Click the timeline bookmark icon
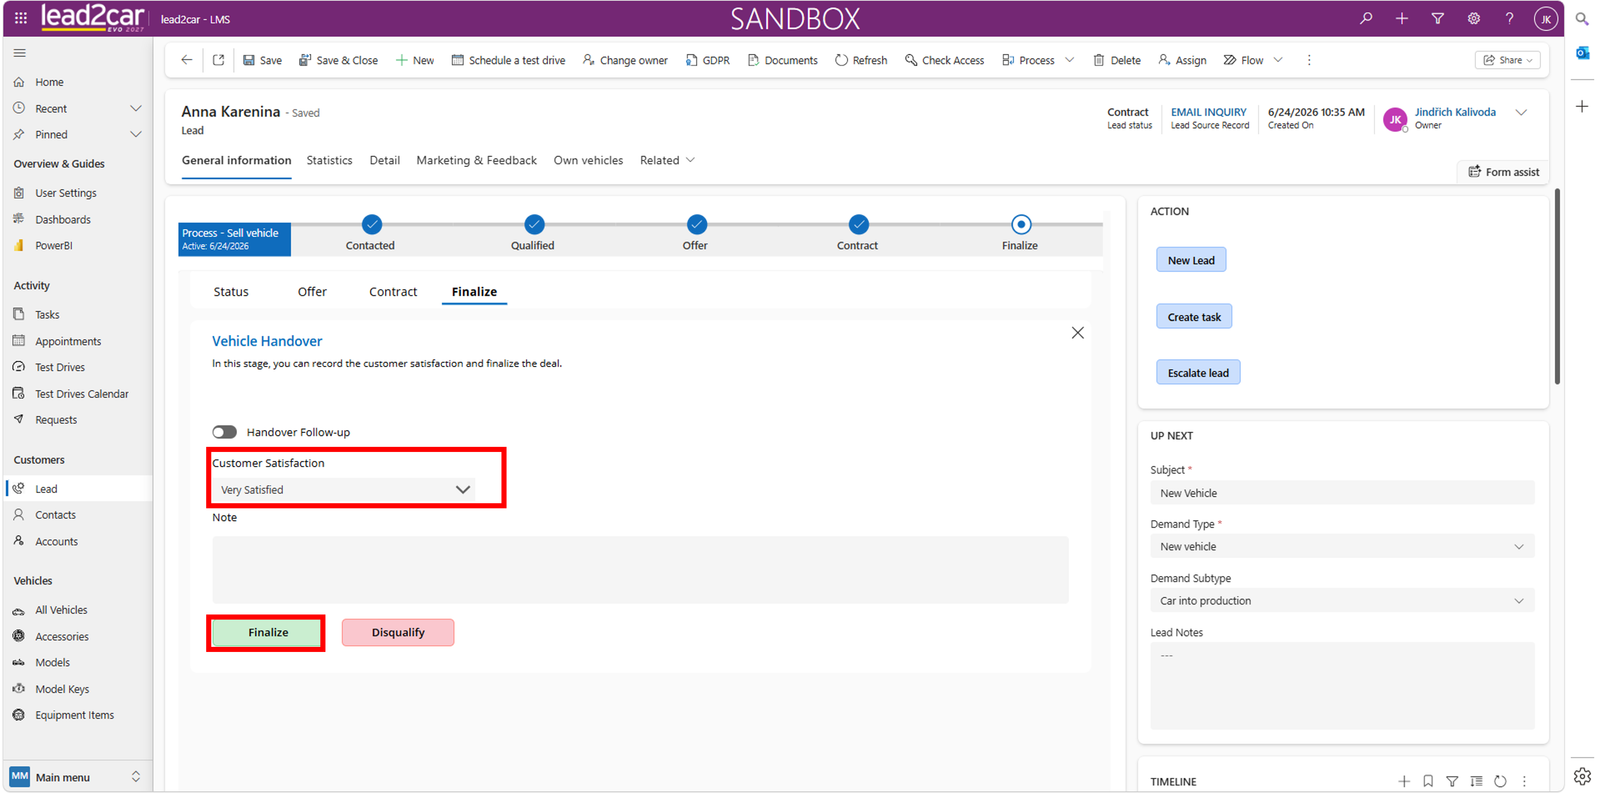 (x=1428, y=781)
